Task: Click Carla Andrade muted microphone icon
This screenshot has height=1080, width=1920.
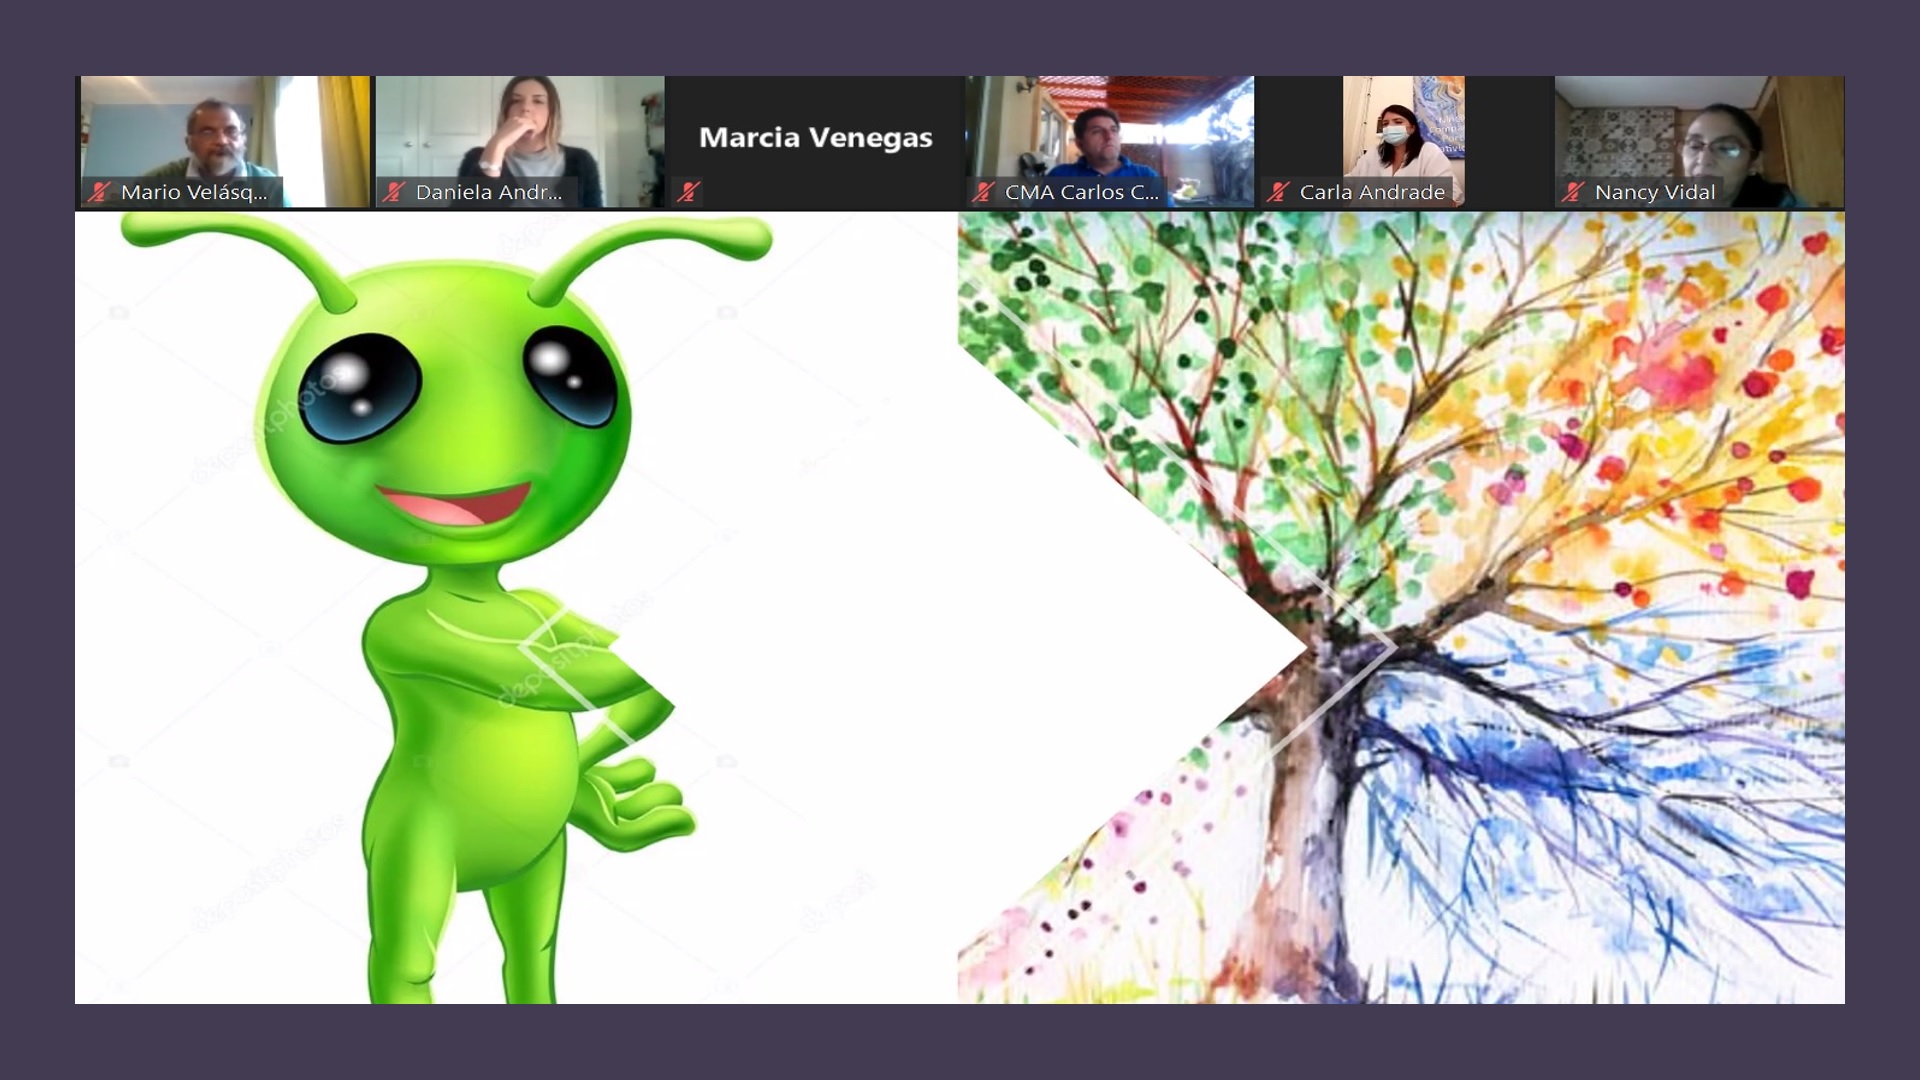Action: coord(1278,192)
